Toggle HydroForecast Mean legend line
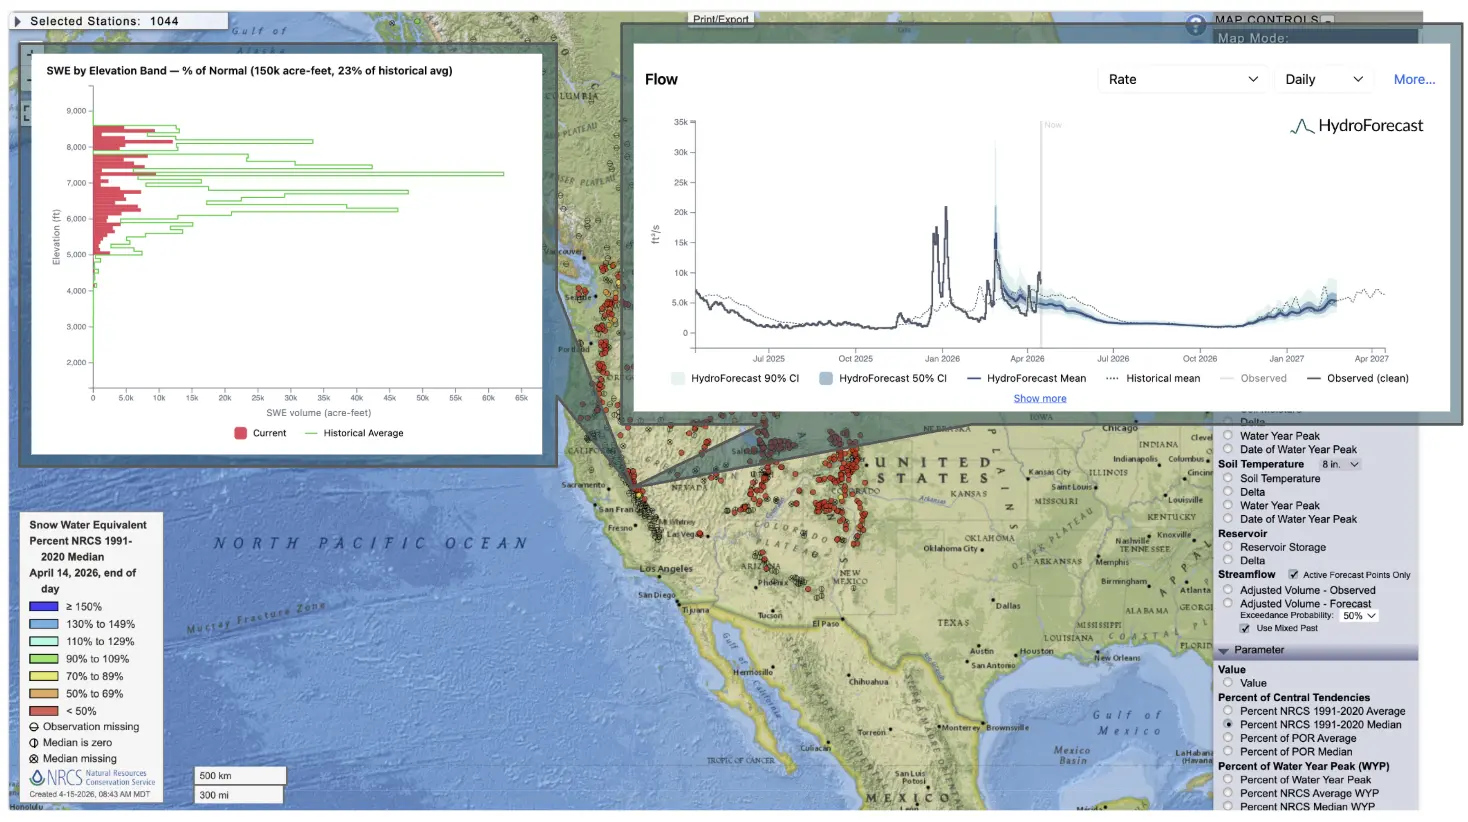This screenshot has width=1468, height=822. pos(973,378)
